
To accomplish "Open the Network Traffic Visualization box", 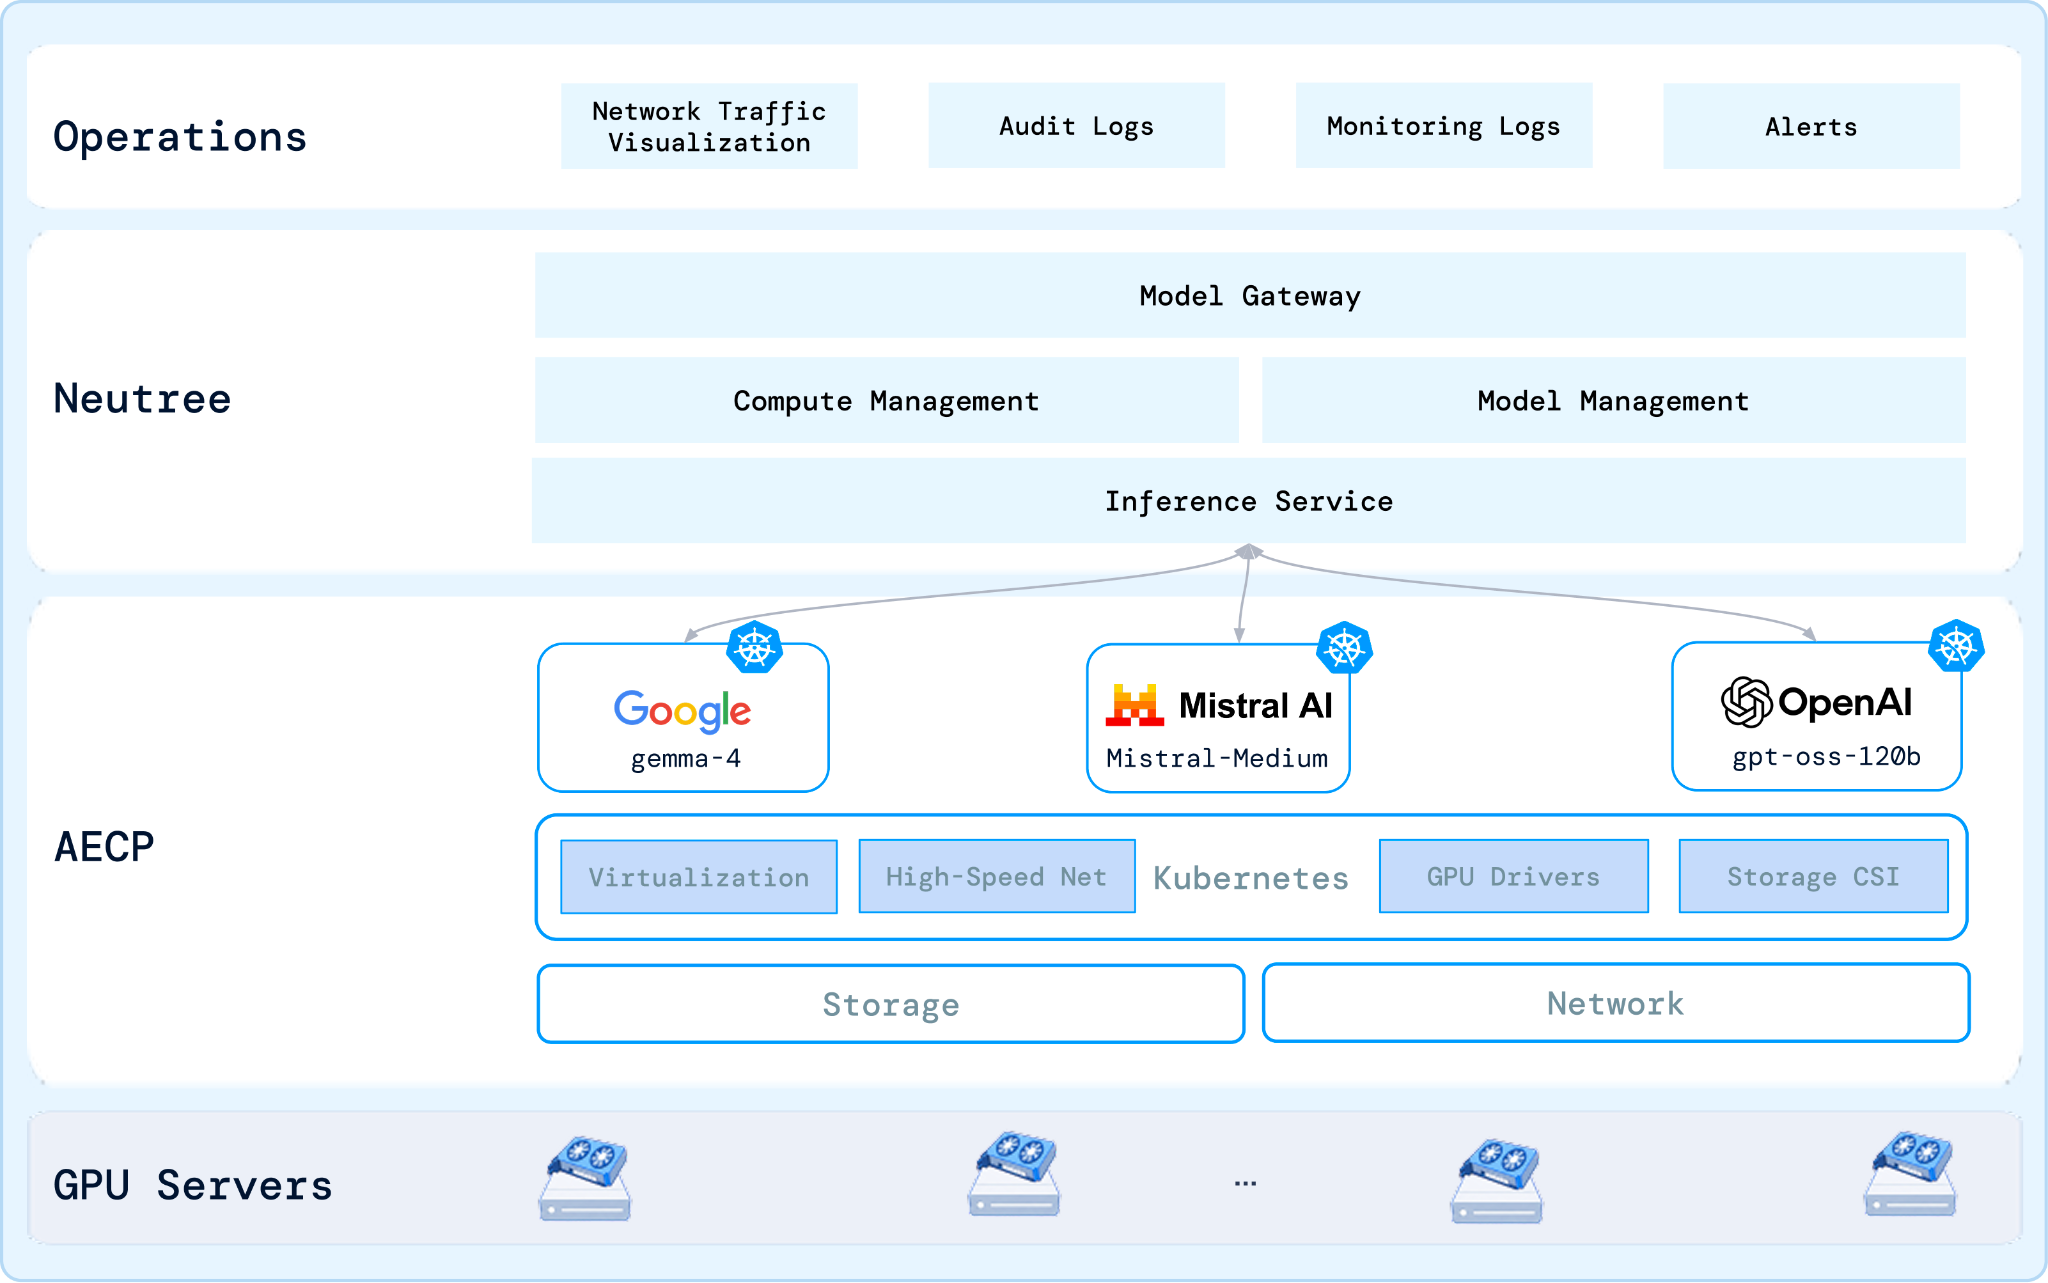I will click(709, 126).
